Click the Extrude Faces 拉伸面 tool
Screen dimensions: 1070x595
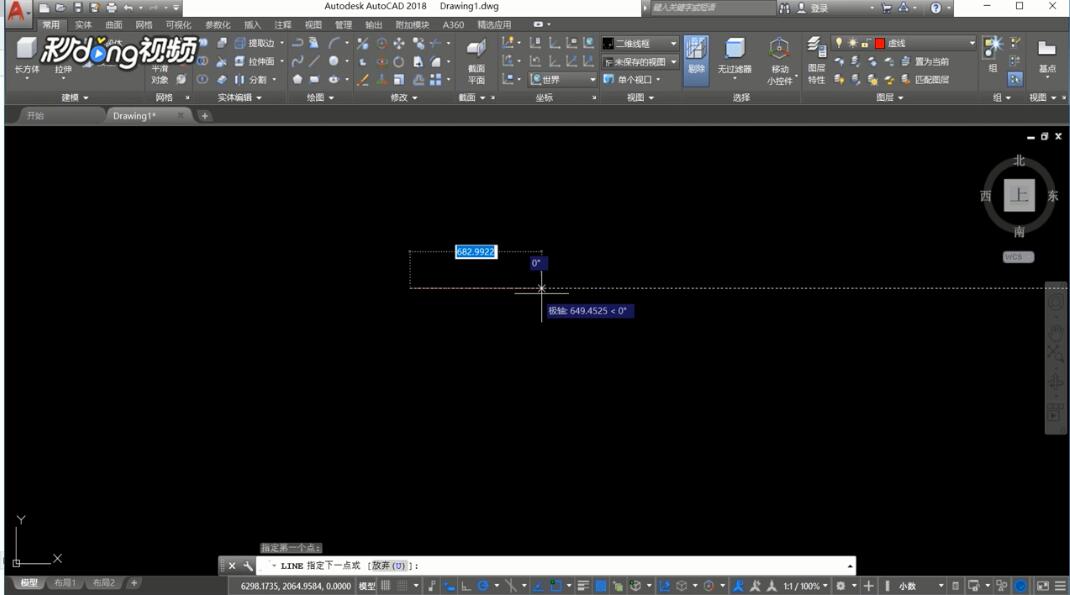tap(255, 61)
